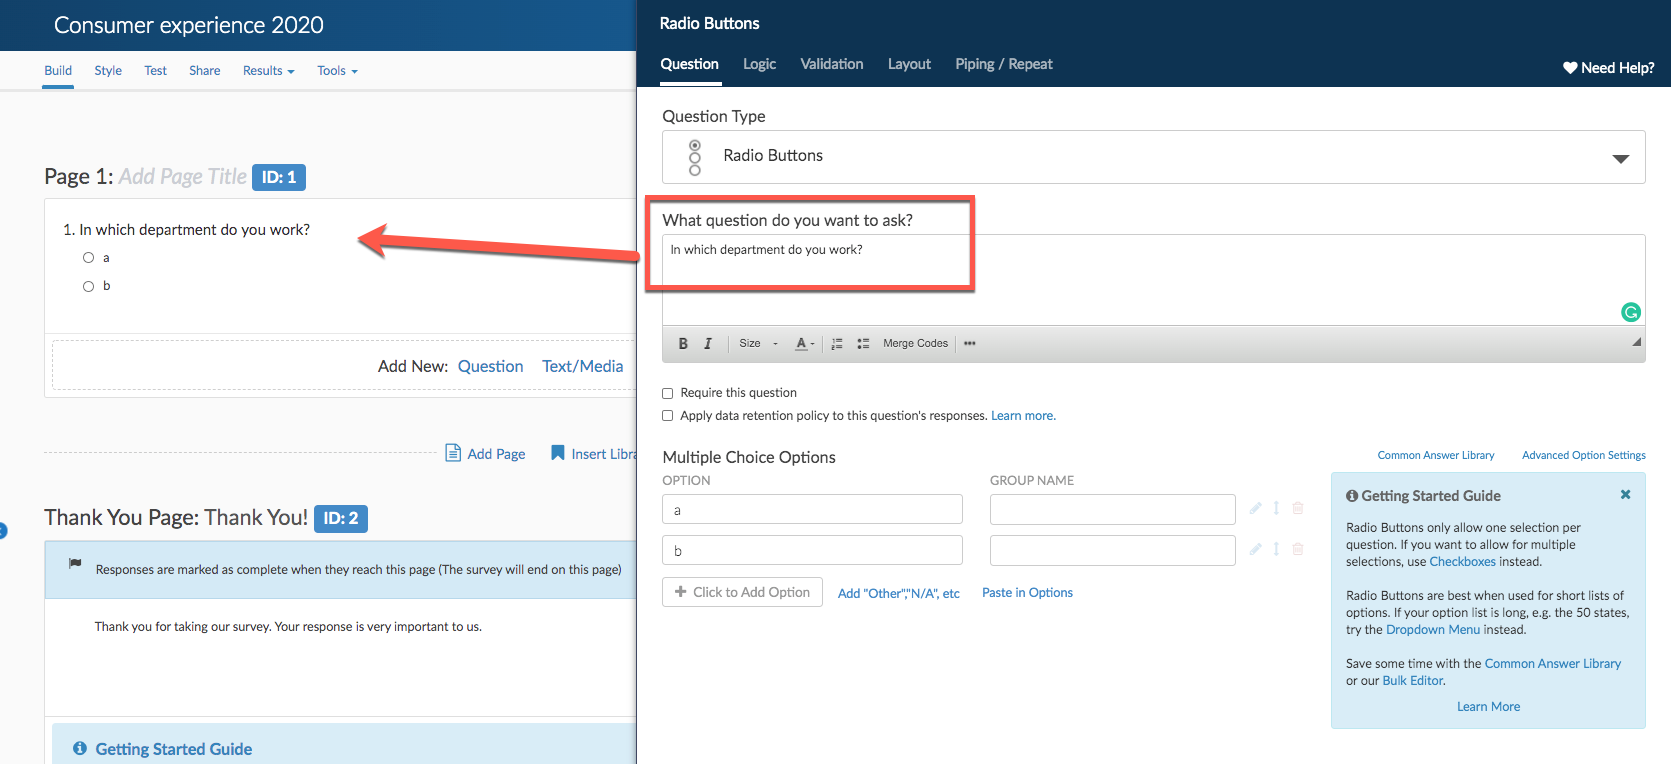
Task: Follow the data retention 'Learn more' link
Action: click(x=1023, y=416)
